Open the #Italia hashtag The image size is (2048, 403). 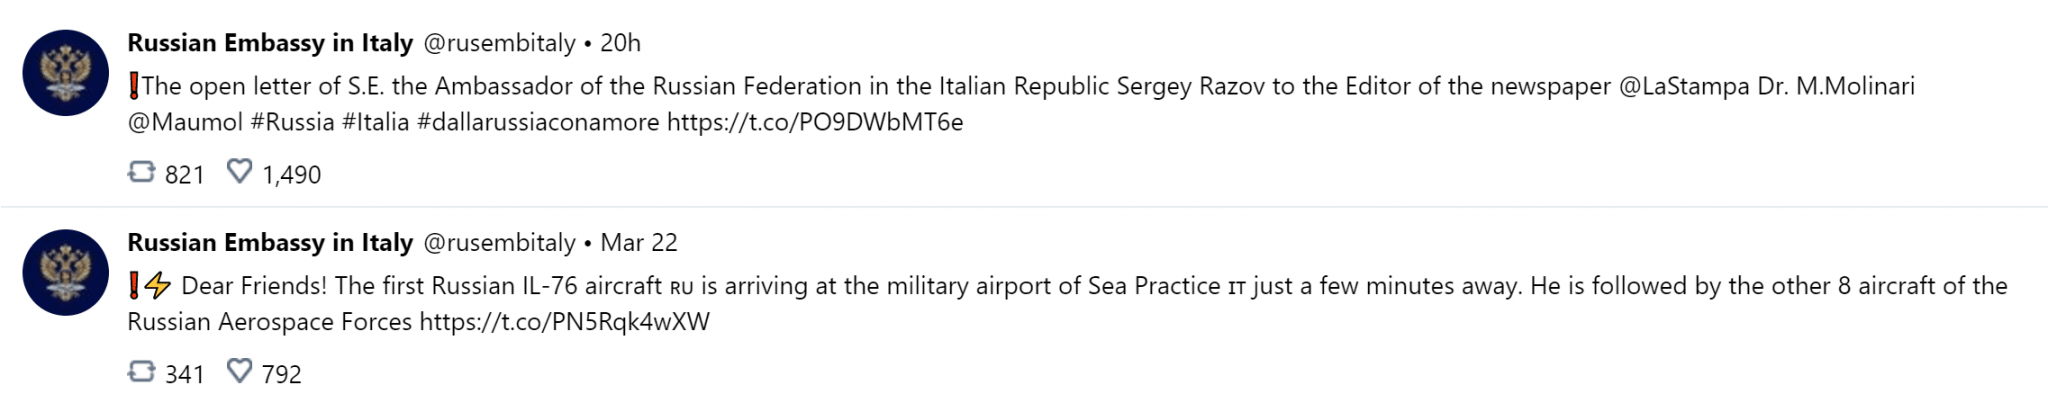point(376,122)
